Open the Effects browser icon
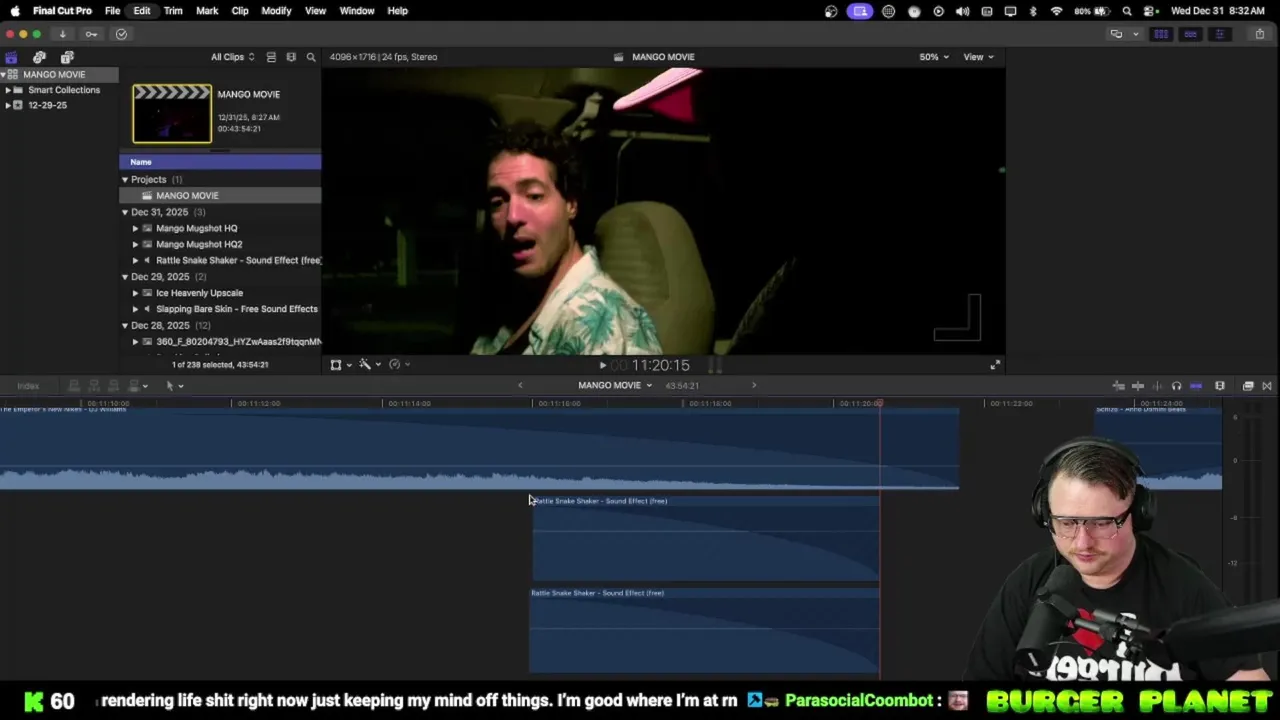Image resolution: width=1280 pixels, height=720 pixels. (1248, 386)
